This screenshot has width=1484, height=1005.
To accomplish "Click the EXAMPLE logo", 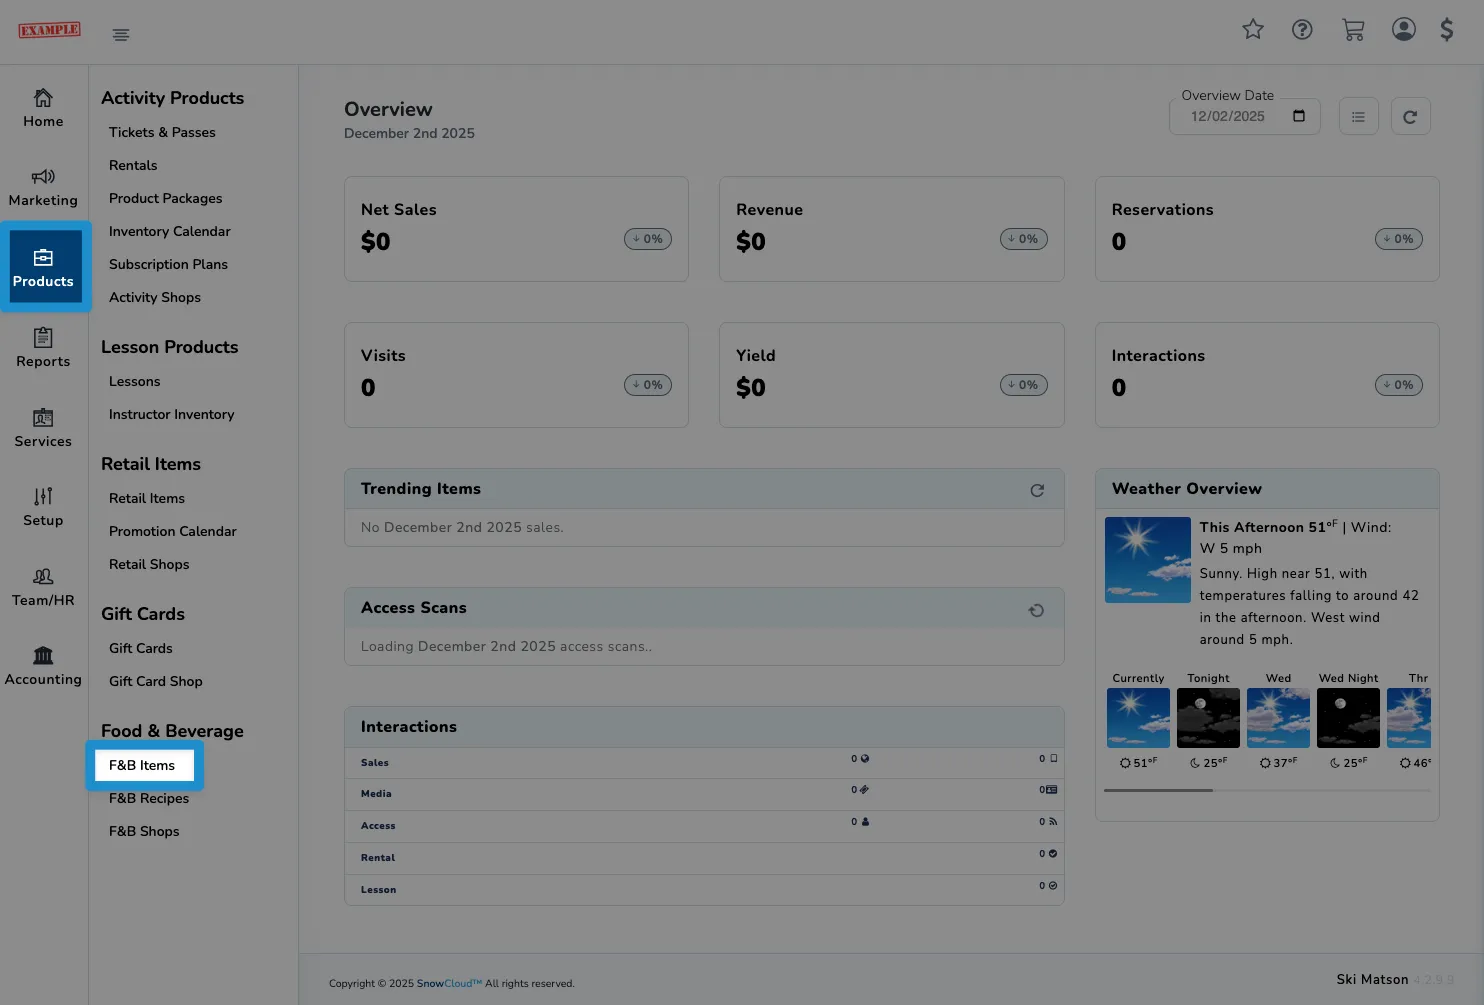I will [49, 30].
